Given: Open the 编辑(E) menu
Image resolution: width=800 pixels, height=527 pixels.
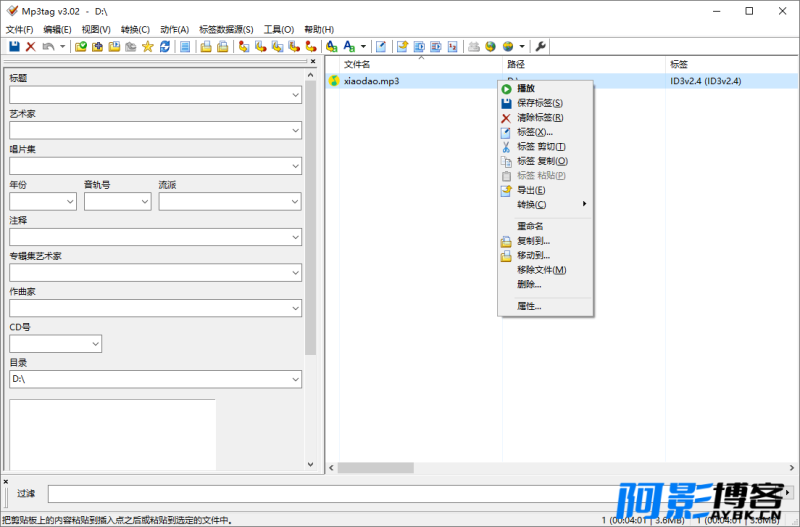Looking at the screenshot, I should coord(57,30).
